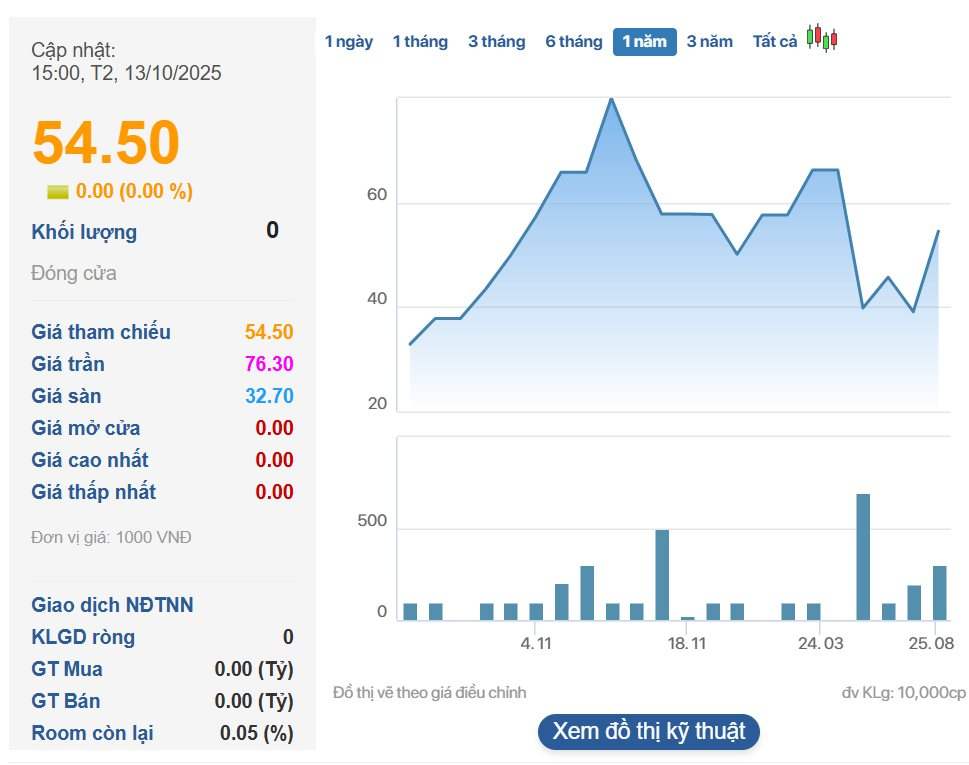Click the Giá sàn value 32.70

pyautogui.click(x=269, y=396)
